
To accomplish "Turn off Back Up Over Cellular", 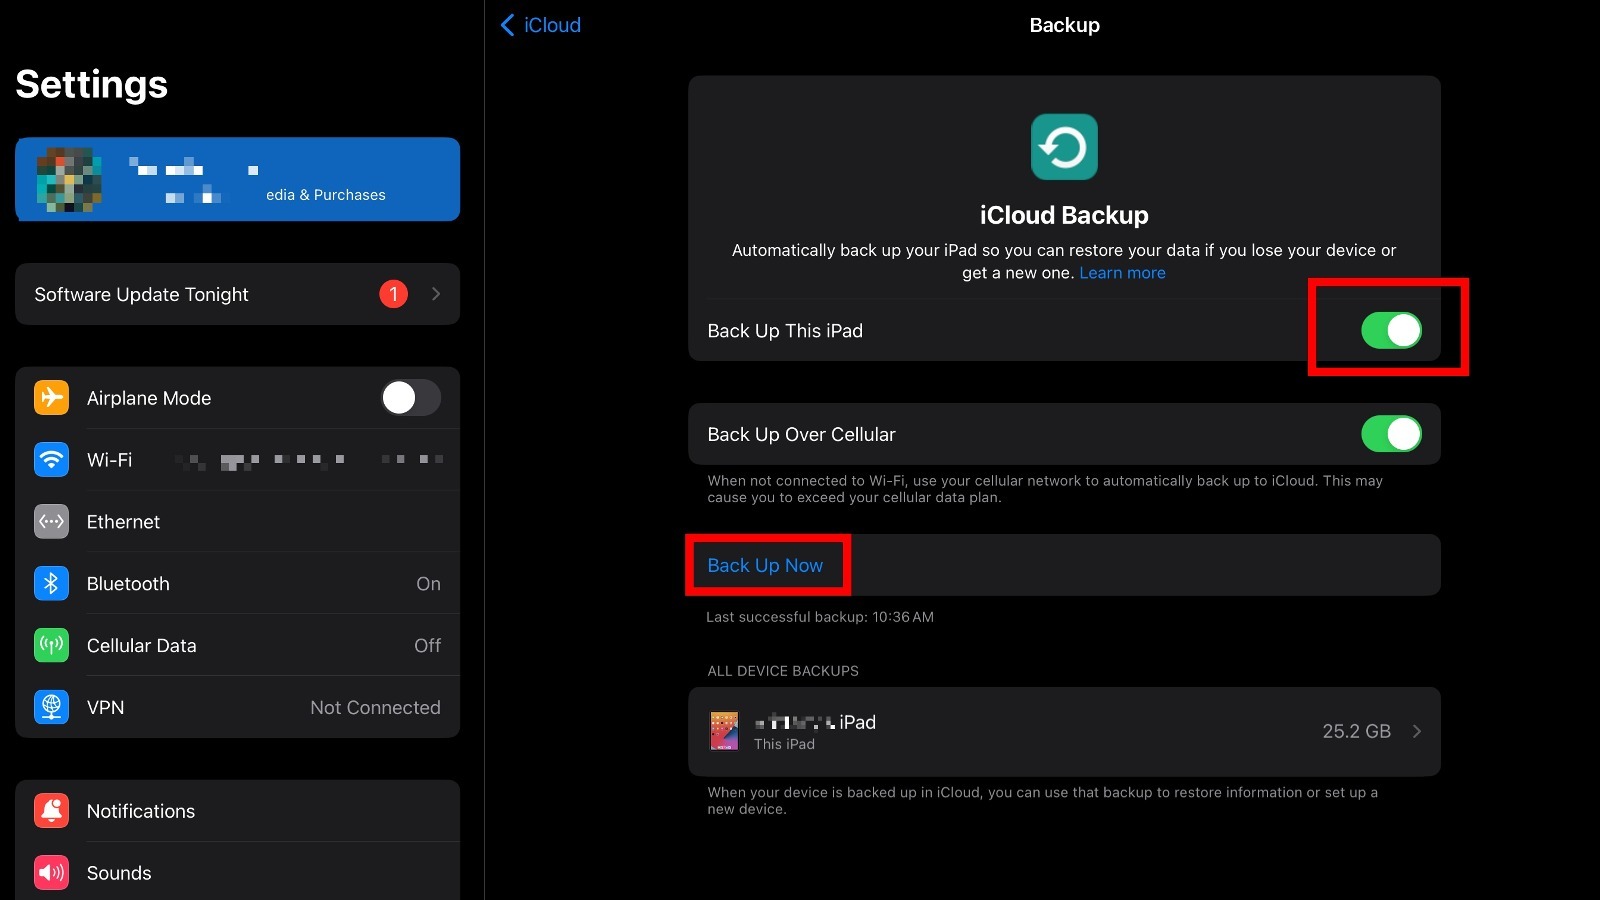I will point(1390,435).
